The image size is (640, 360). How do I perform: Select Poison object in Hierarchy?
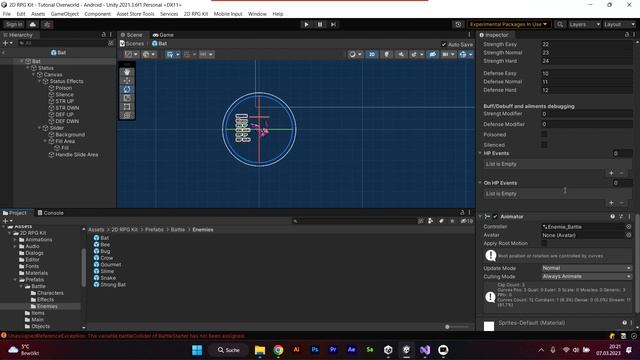coord(63,88)
